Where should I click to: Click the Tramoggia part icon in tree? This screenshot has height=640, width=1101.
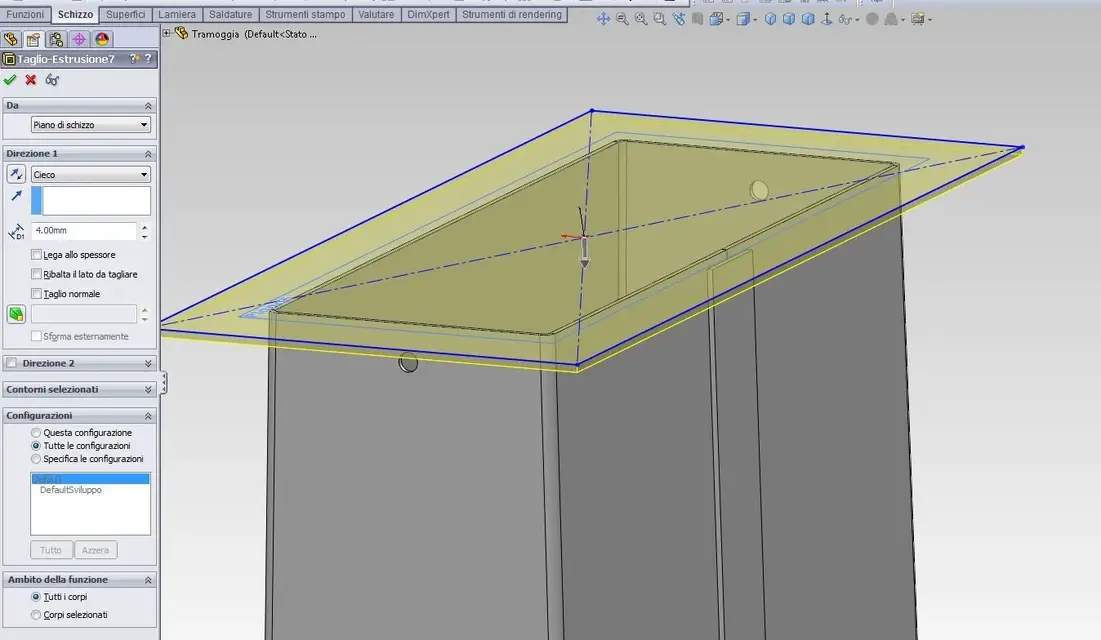coord(181,33)
